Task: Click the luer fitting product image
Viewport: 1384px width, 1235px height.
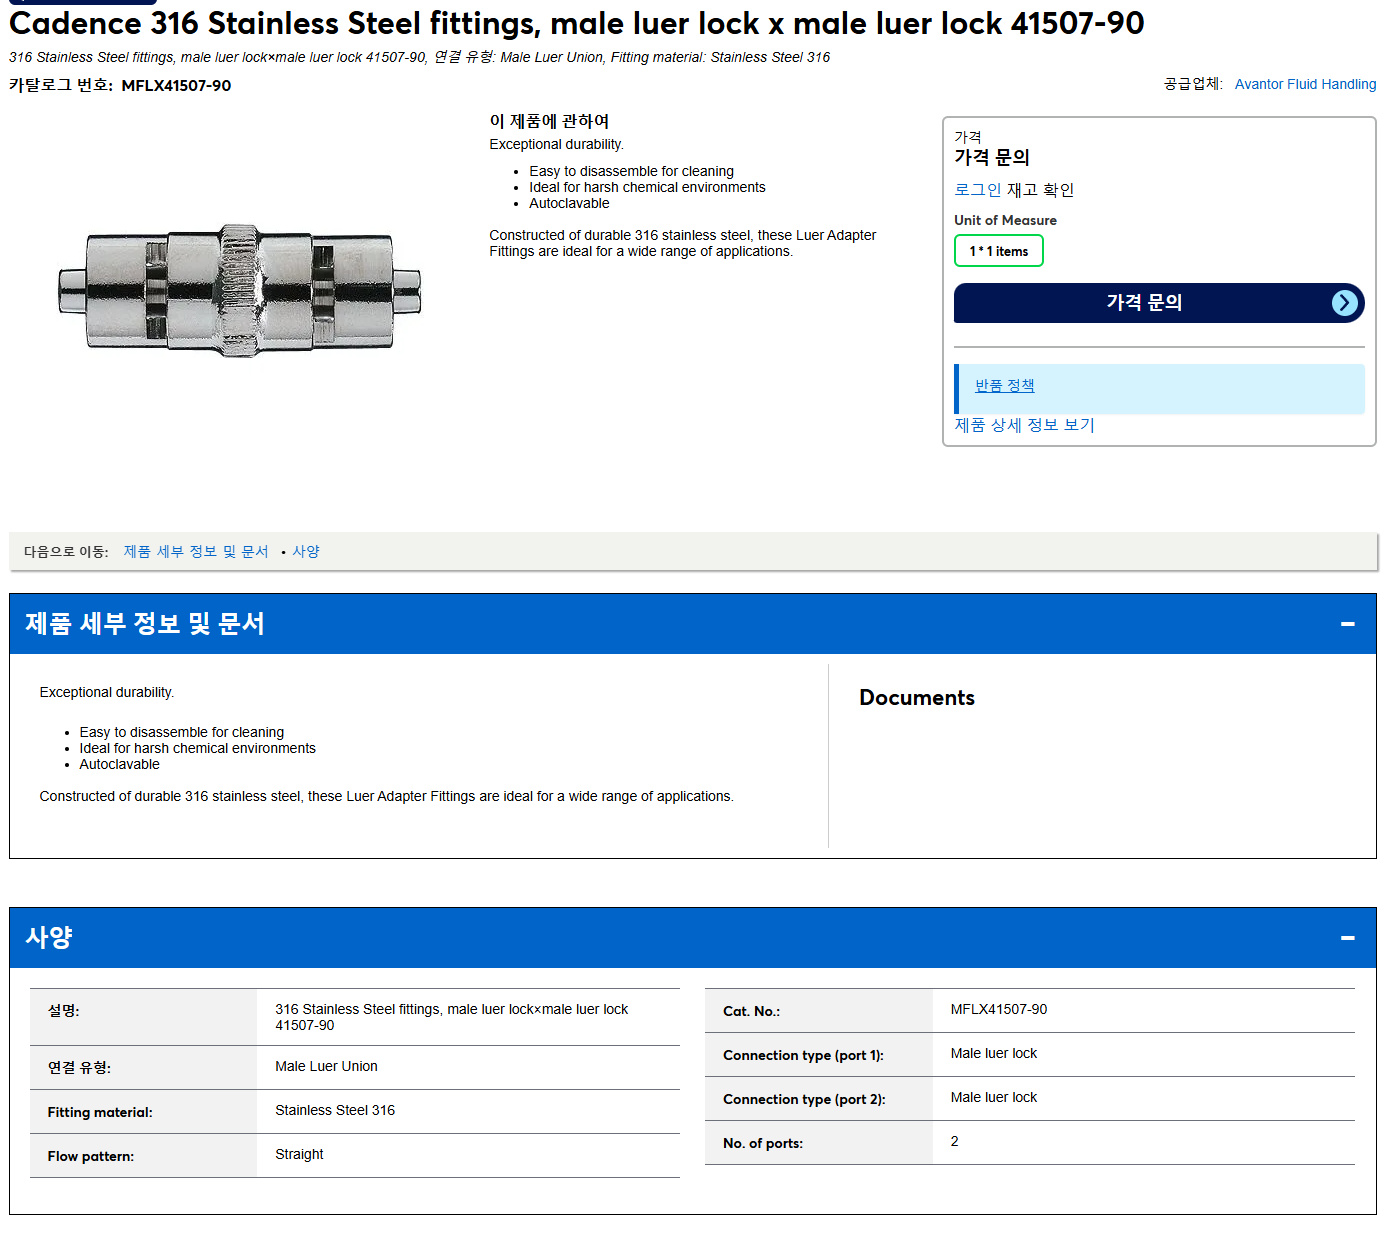Action: pos(240,290)
